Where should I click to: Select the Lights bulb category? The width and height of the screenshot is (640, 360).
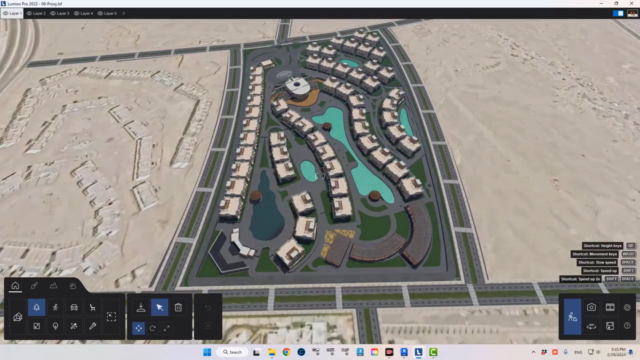point(55,326)
